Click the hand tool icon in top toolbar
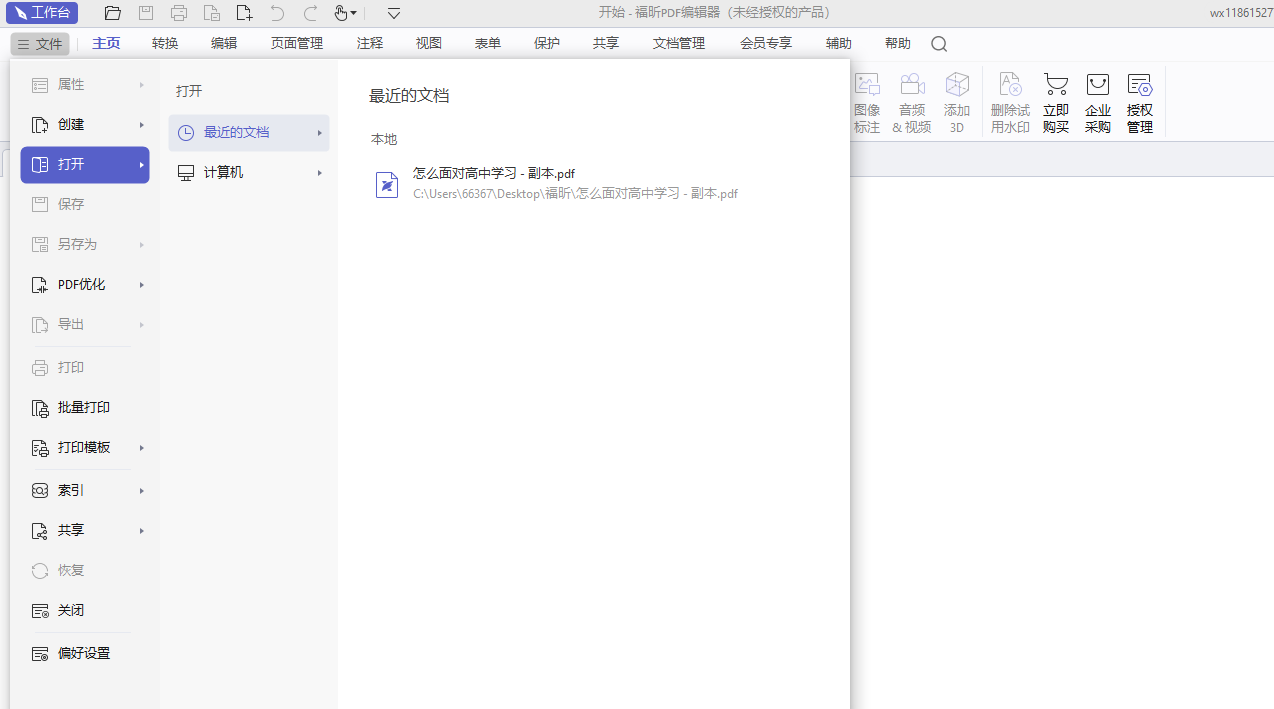 pos(341,13)
